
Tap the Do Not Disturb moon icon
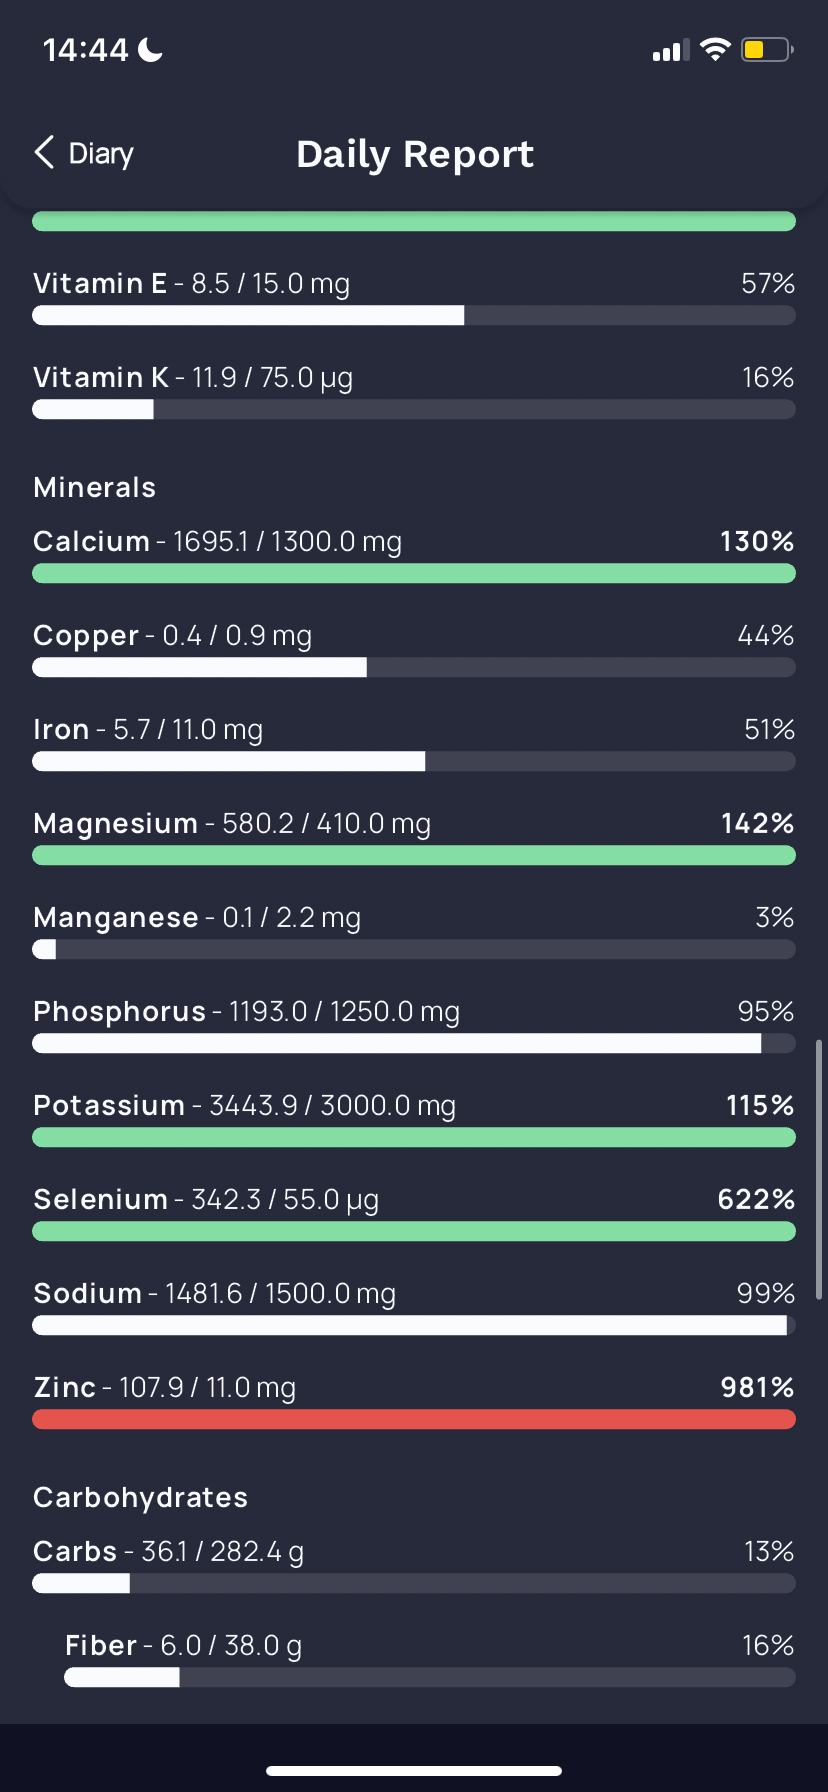(x=150, y=49)
